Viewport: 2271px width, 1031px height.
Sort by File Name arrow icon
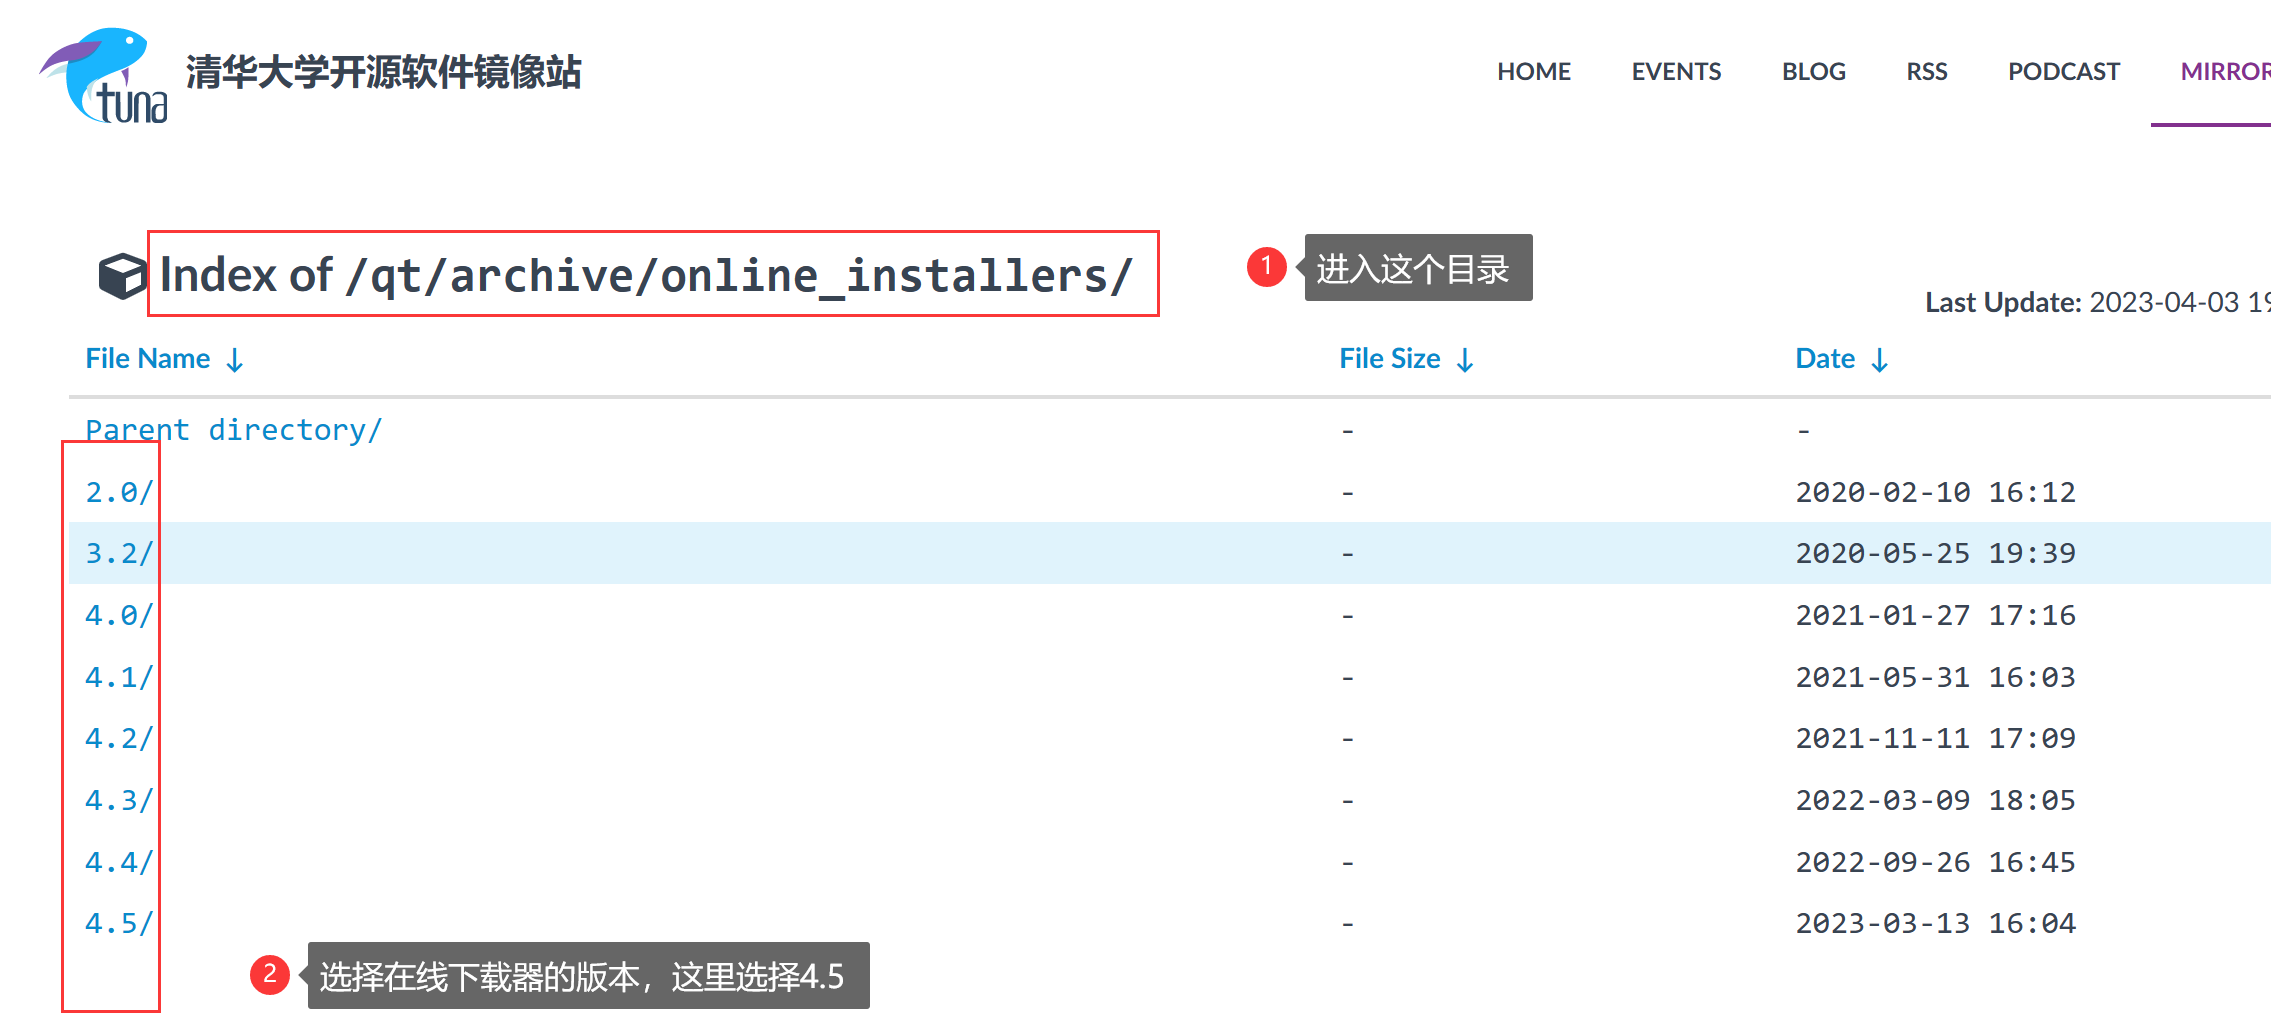tap(235, 360)
